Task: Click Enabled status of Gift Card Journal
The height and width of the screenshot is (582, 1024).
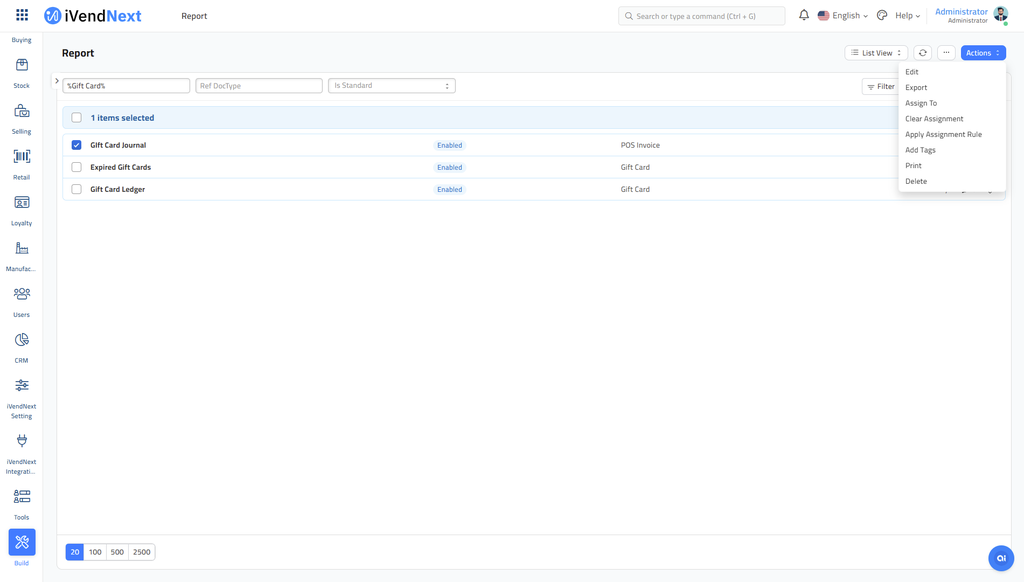Action: pyautogui.click(x=449, y=145)
